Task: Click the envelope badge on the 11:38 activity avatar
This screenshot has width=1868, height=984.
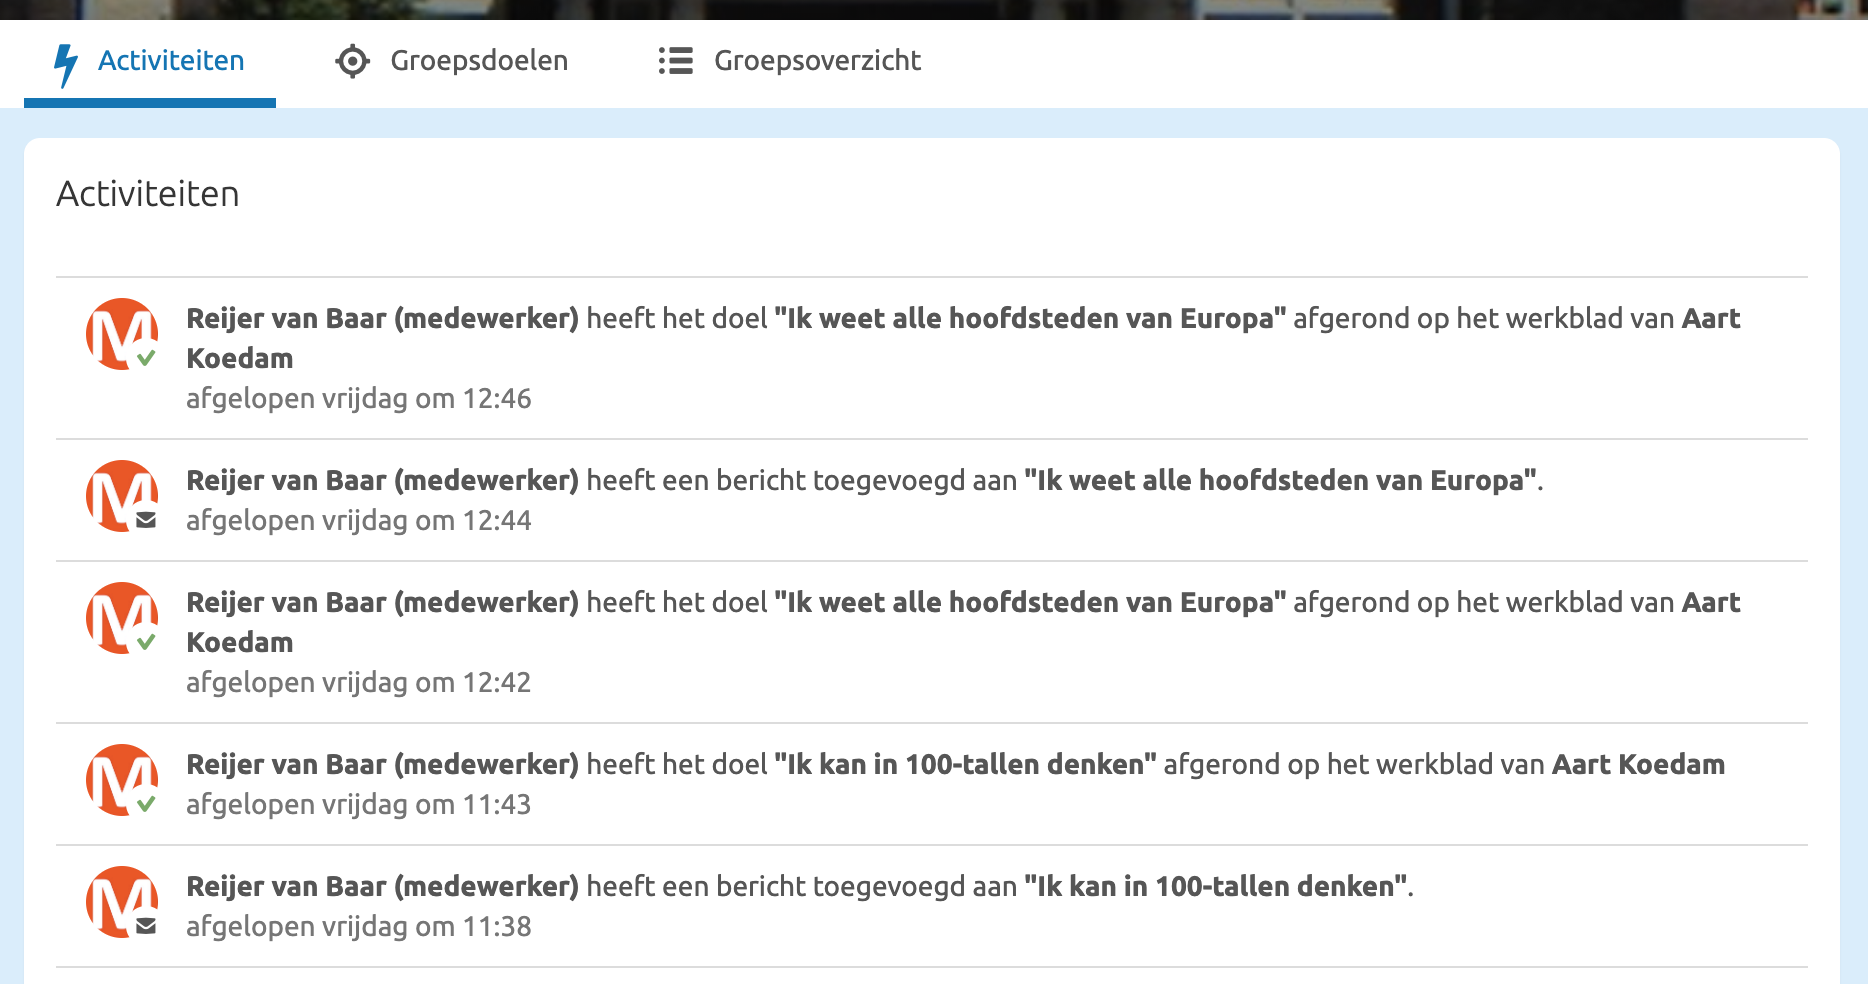Action: 145,927
